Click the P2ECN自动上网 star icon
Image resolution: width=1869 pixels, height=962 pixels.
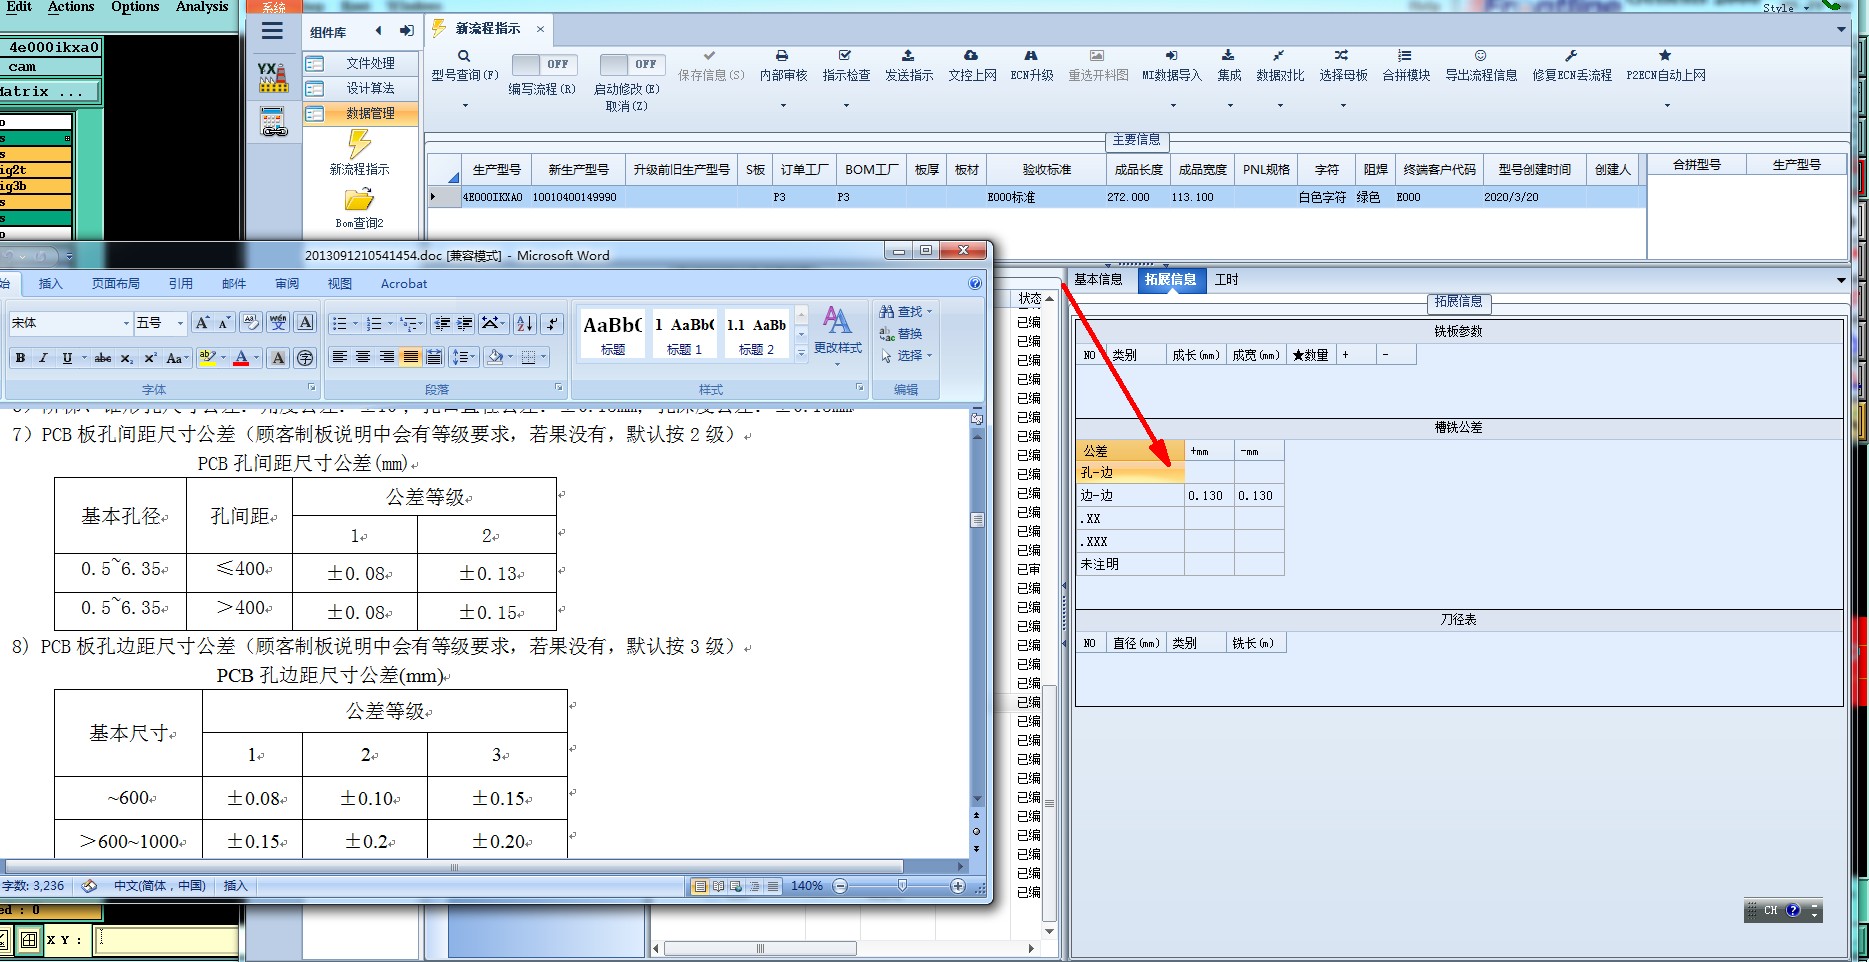click(x=1665, y=56)
